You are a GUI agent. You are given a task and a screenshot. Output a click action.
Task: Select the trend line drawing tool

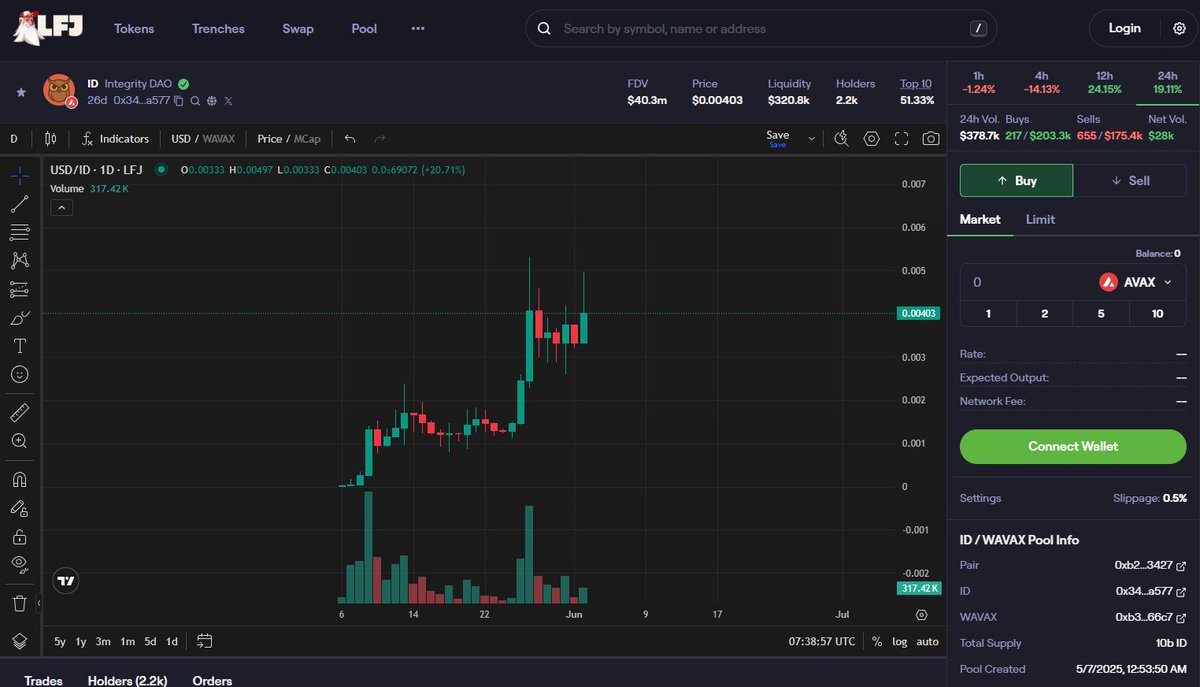pos(19,204)
